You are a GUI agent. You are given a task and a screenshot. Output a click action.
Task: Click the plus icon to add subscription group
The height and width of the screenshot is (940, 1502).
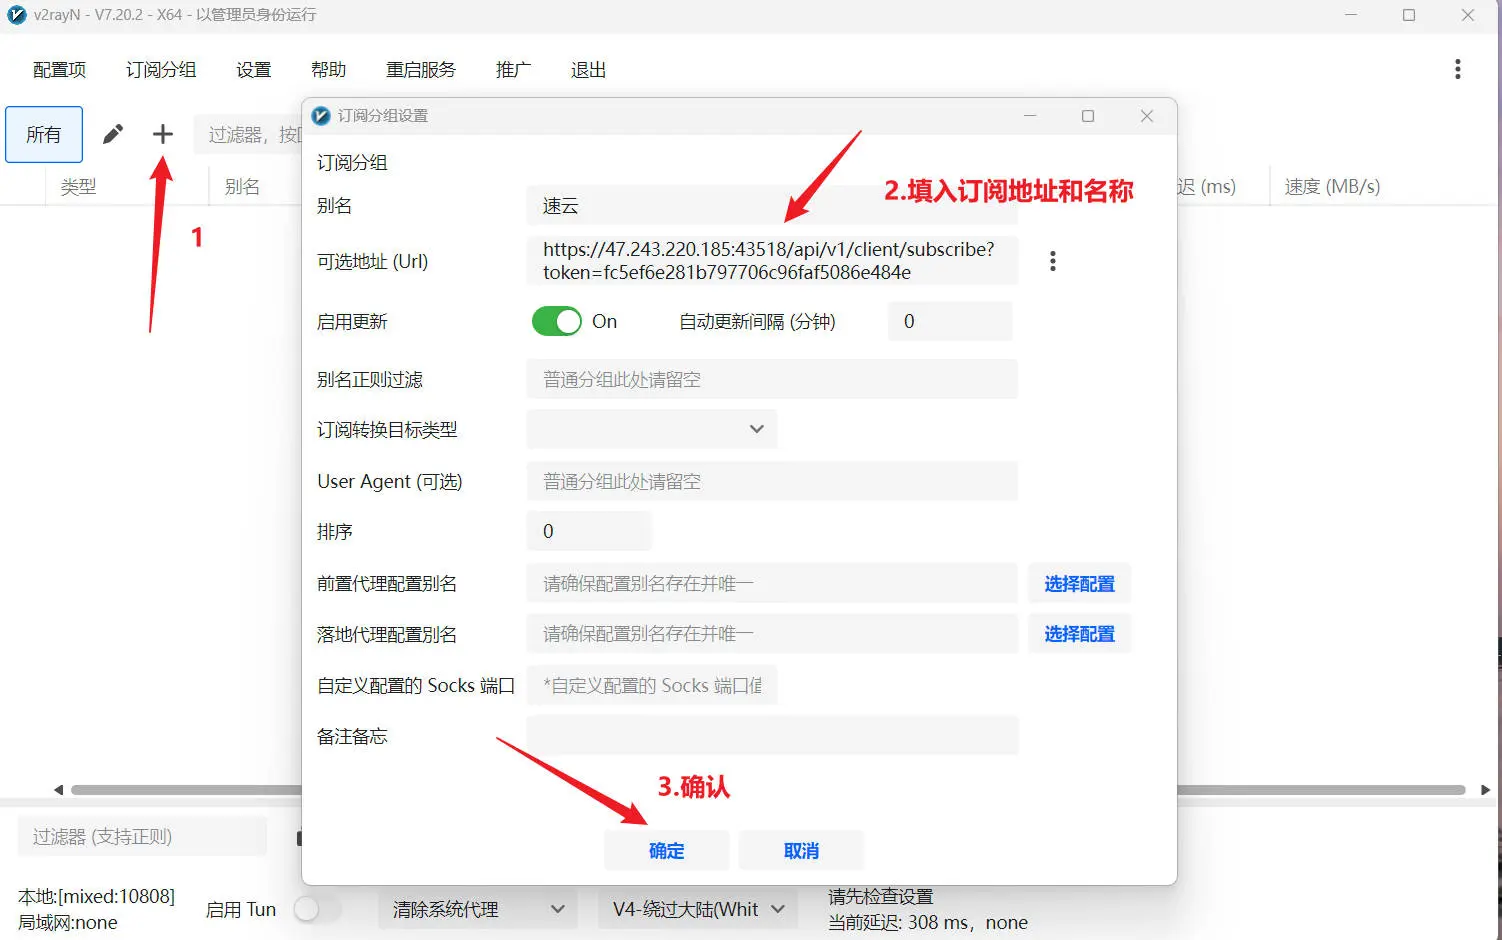pyautogui.click(x=161, y=134)
